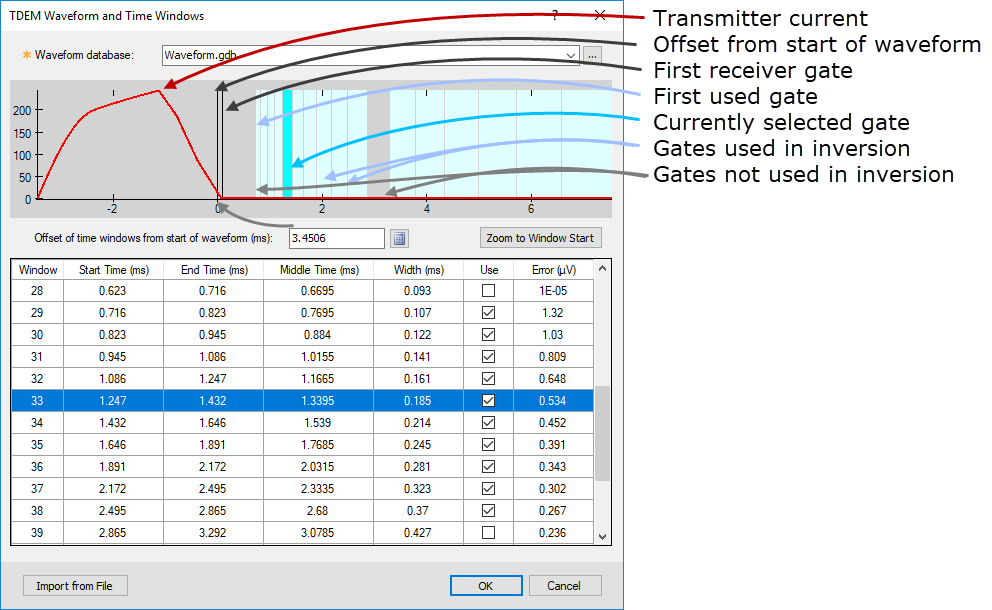This screenshot has width=992, height=610.
Task: Confirm with the OK button
Action: [486, 586]
